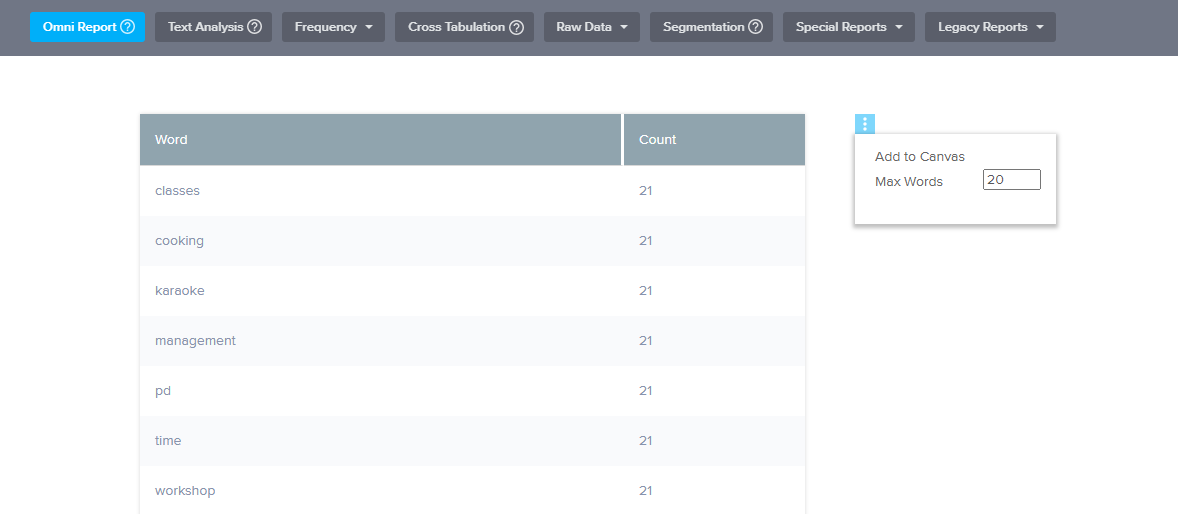Toggle the three-dot options menu icon

[865, 124]
